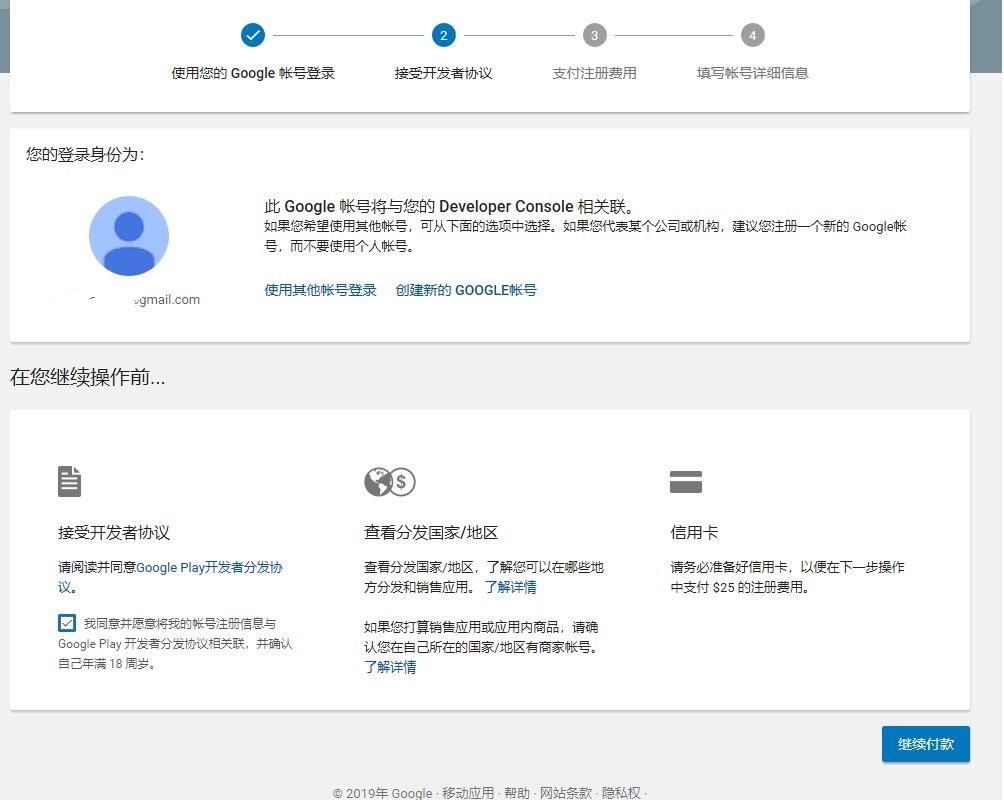The height and width of the screenshot is (805, 1004).
Task: Click 填写帐号详细信息 step label
Action: coord(752,73)
